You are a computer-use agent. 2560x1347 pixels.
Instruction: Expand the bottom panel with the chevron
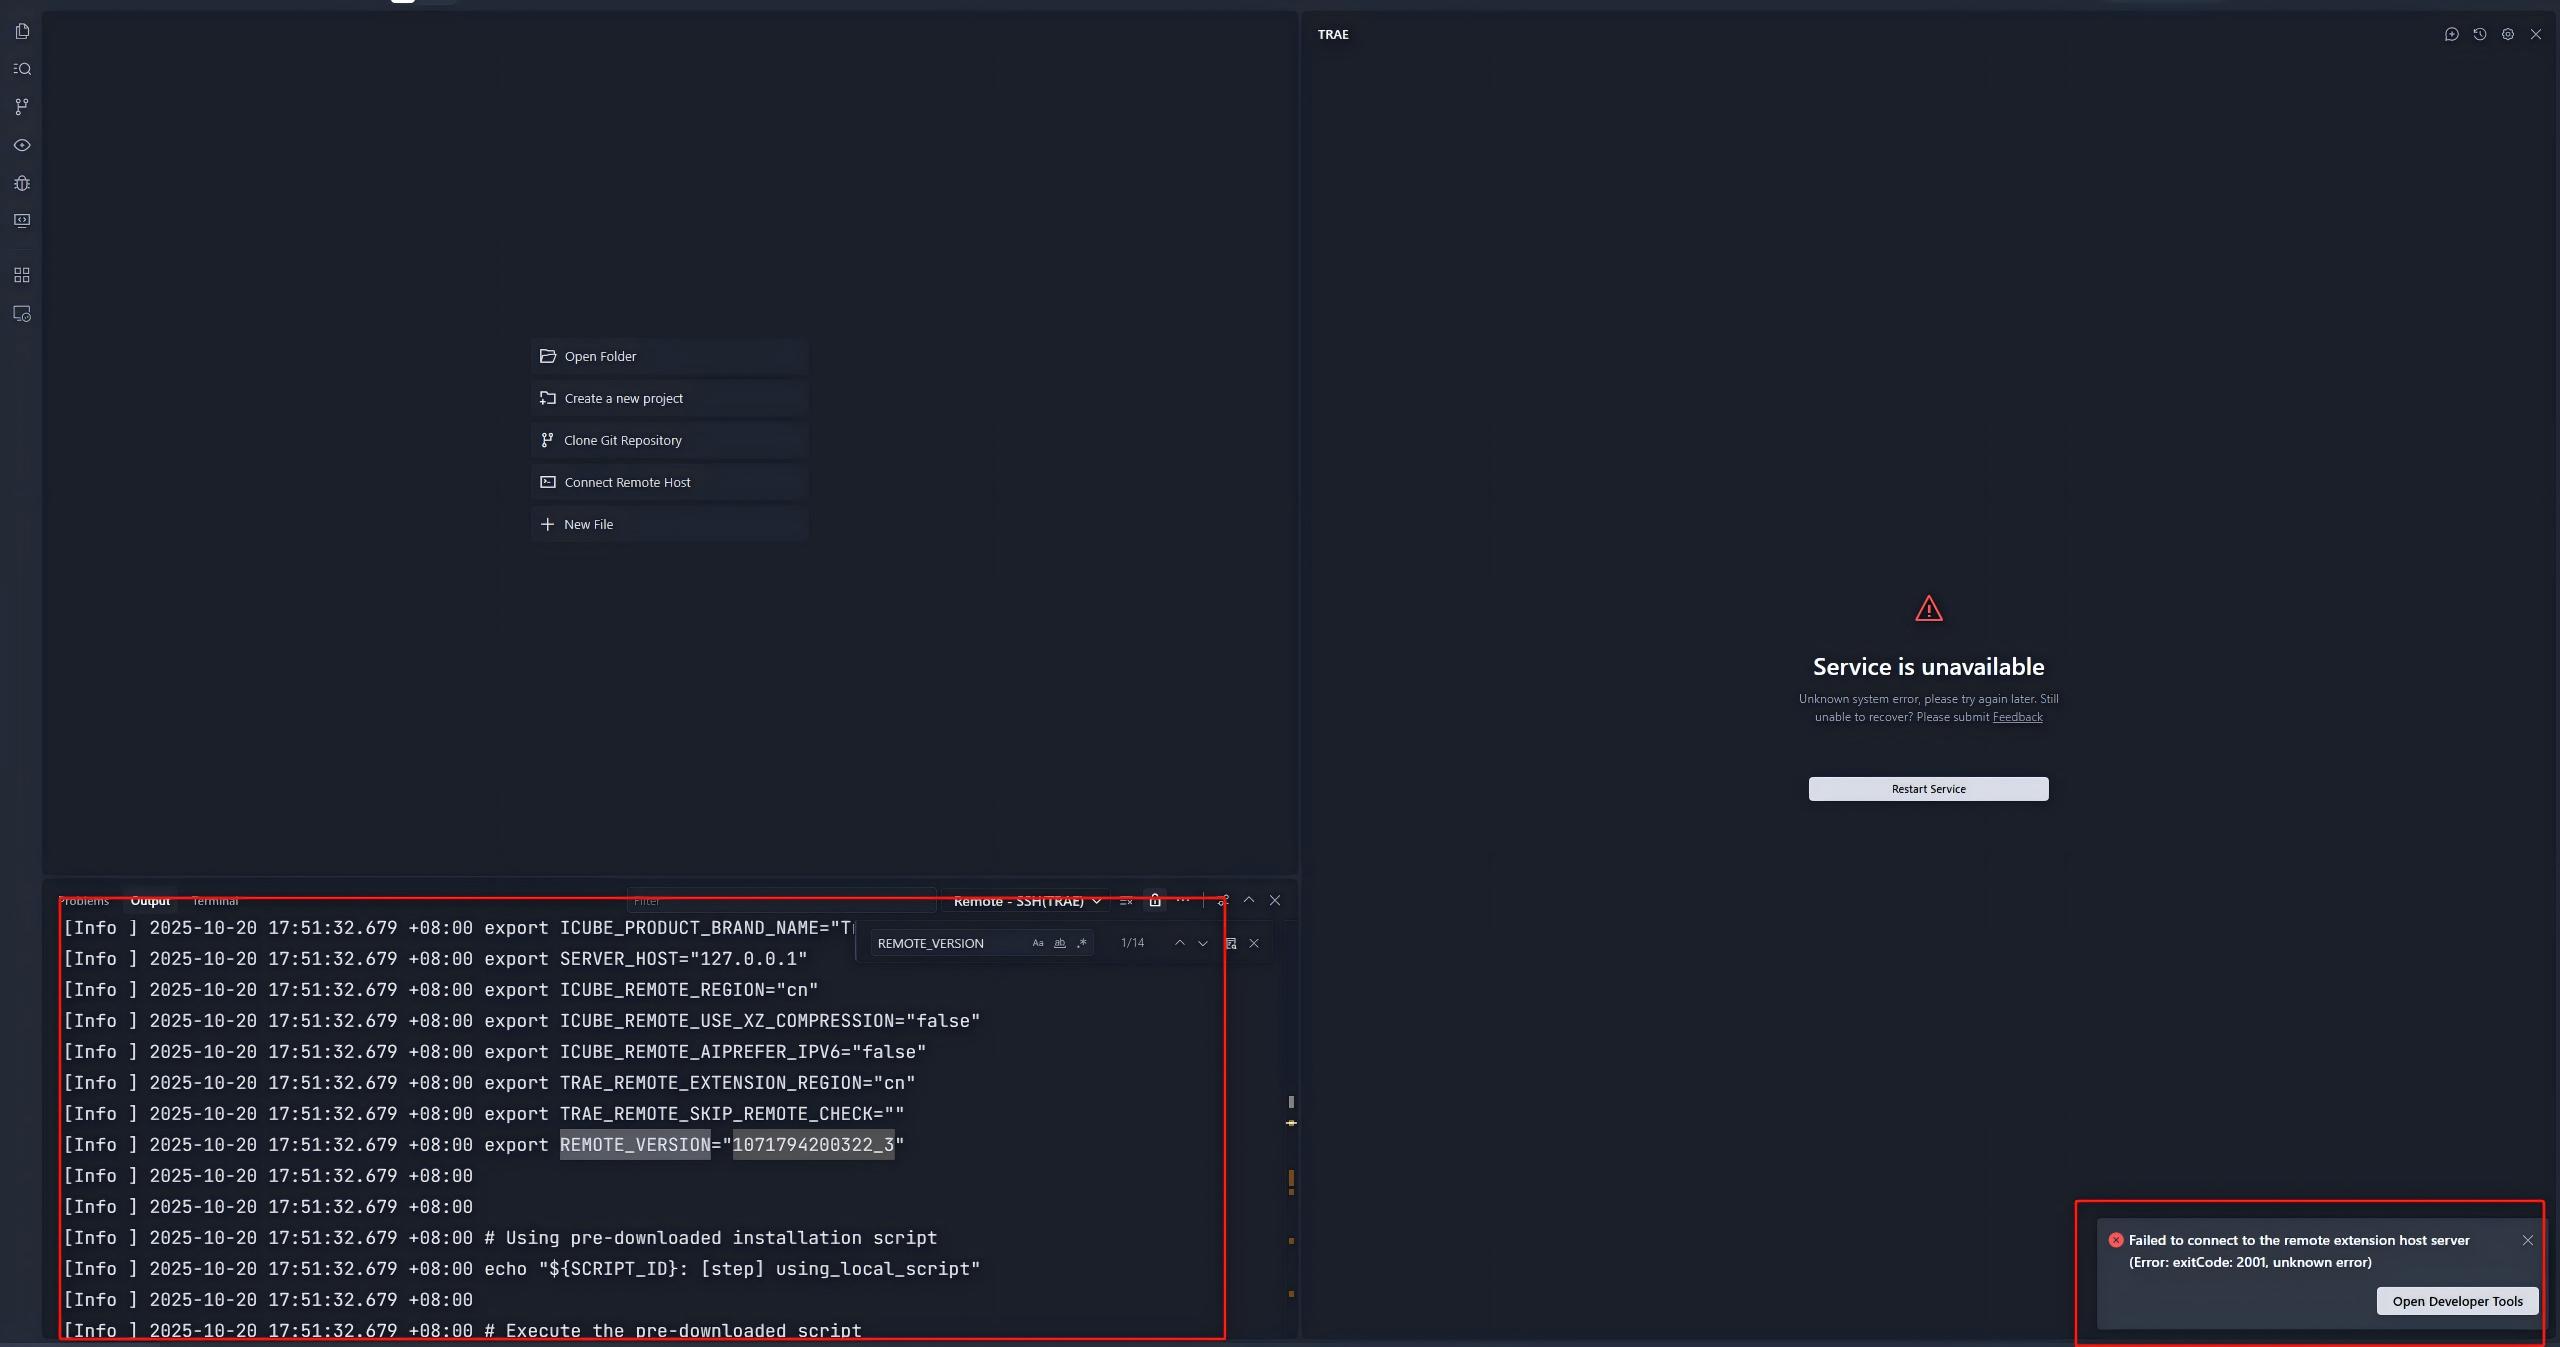pyautogui.click(x=1248, y=900)
